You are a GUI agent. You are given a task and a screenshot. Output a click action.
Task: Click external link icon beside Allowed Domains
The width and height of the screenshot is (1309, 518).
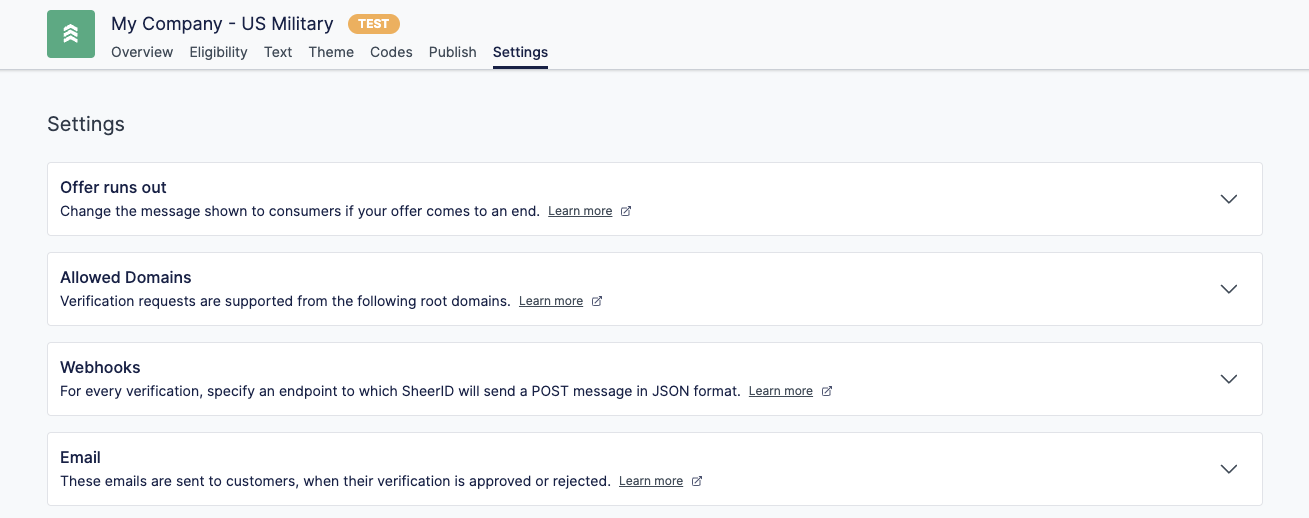pyautogui.click(x=597, y=301)
